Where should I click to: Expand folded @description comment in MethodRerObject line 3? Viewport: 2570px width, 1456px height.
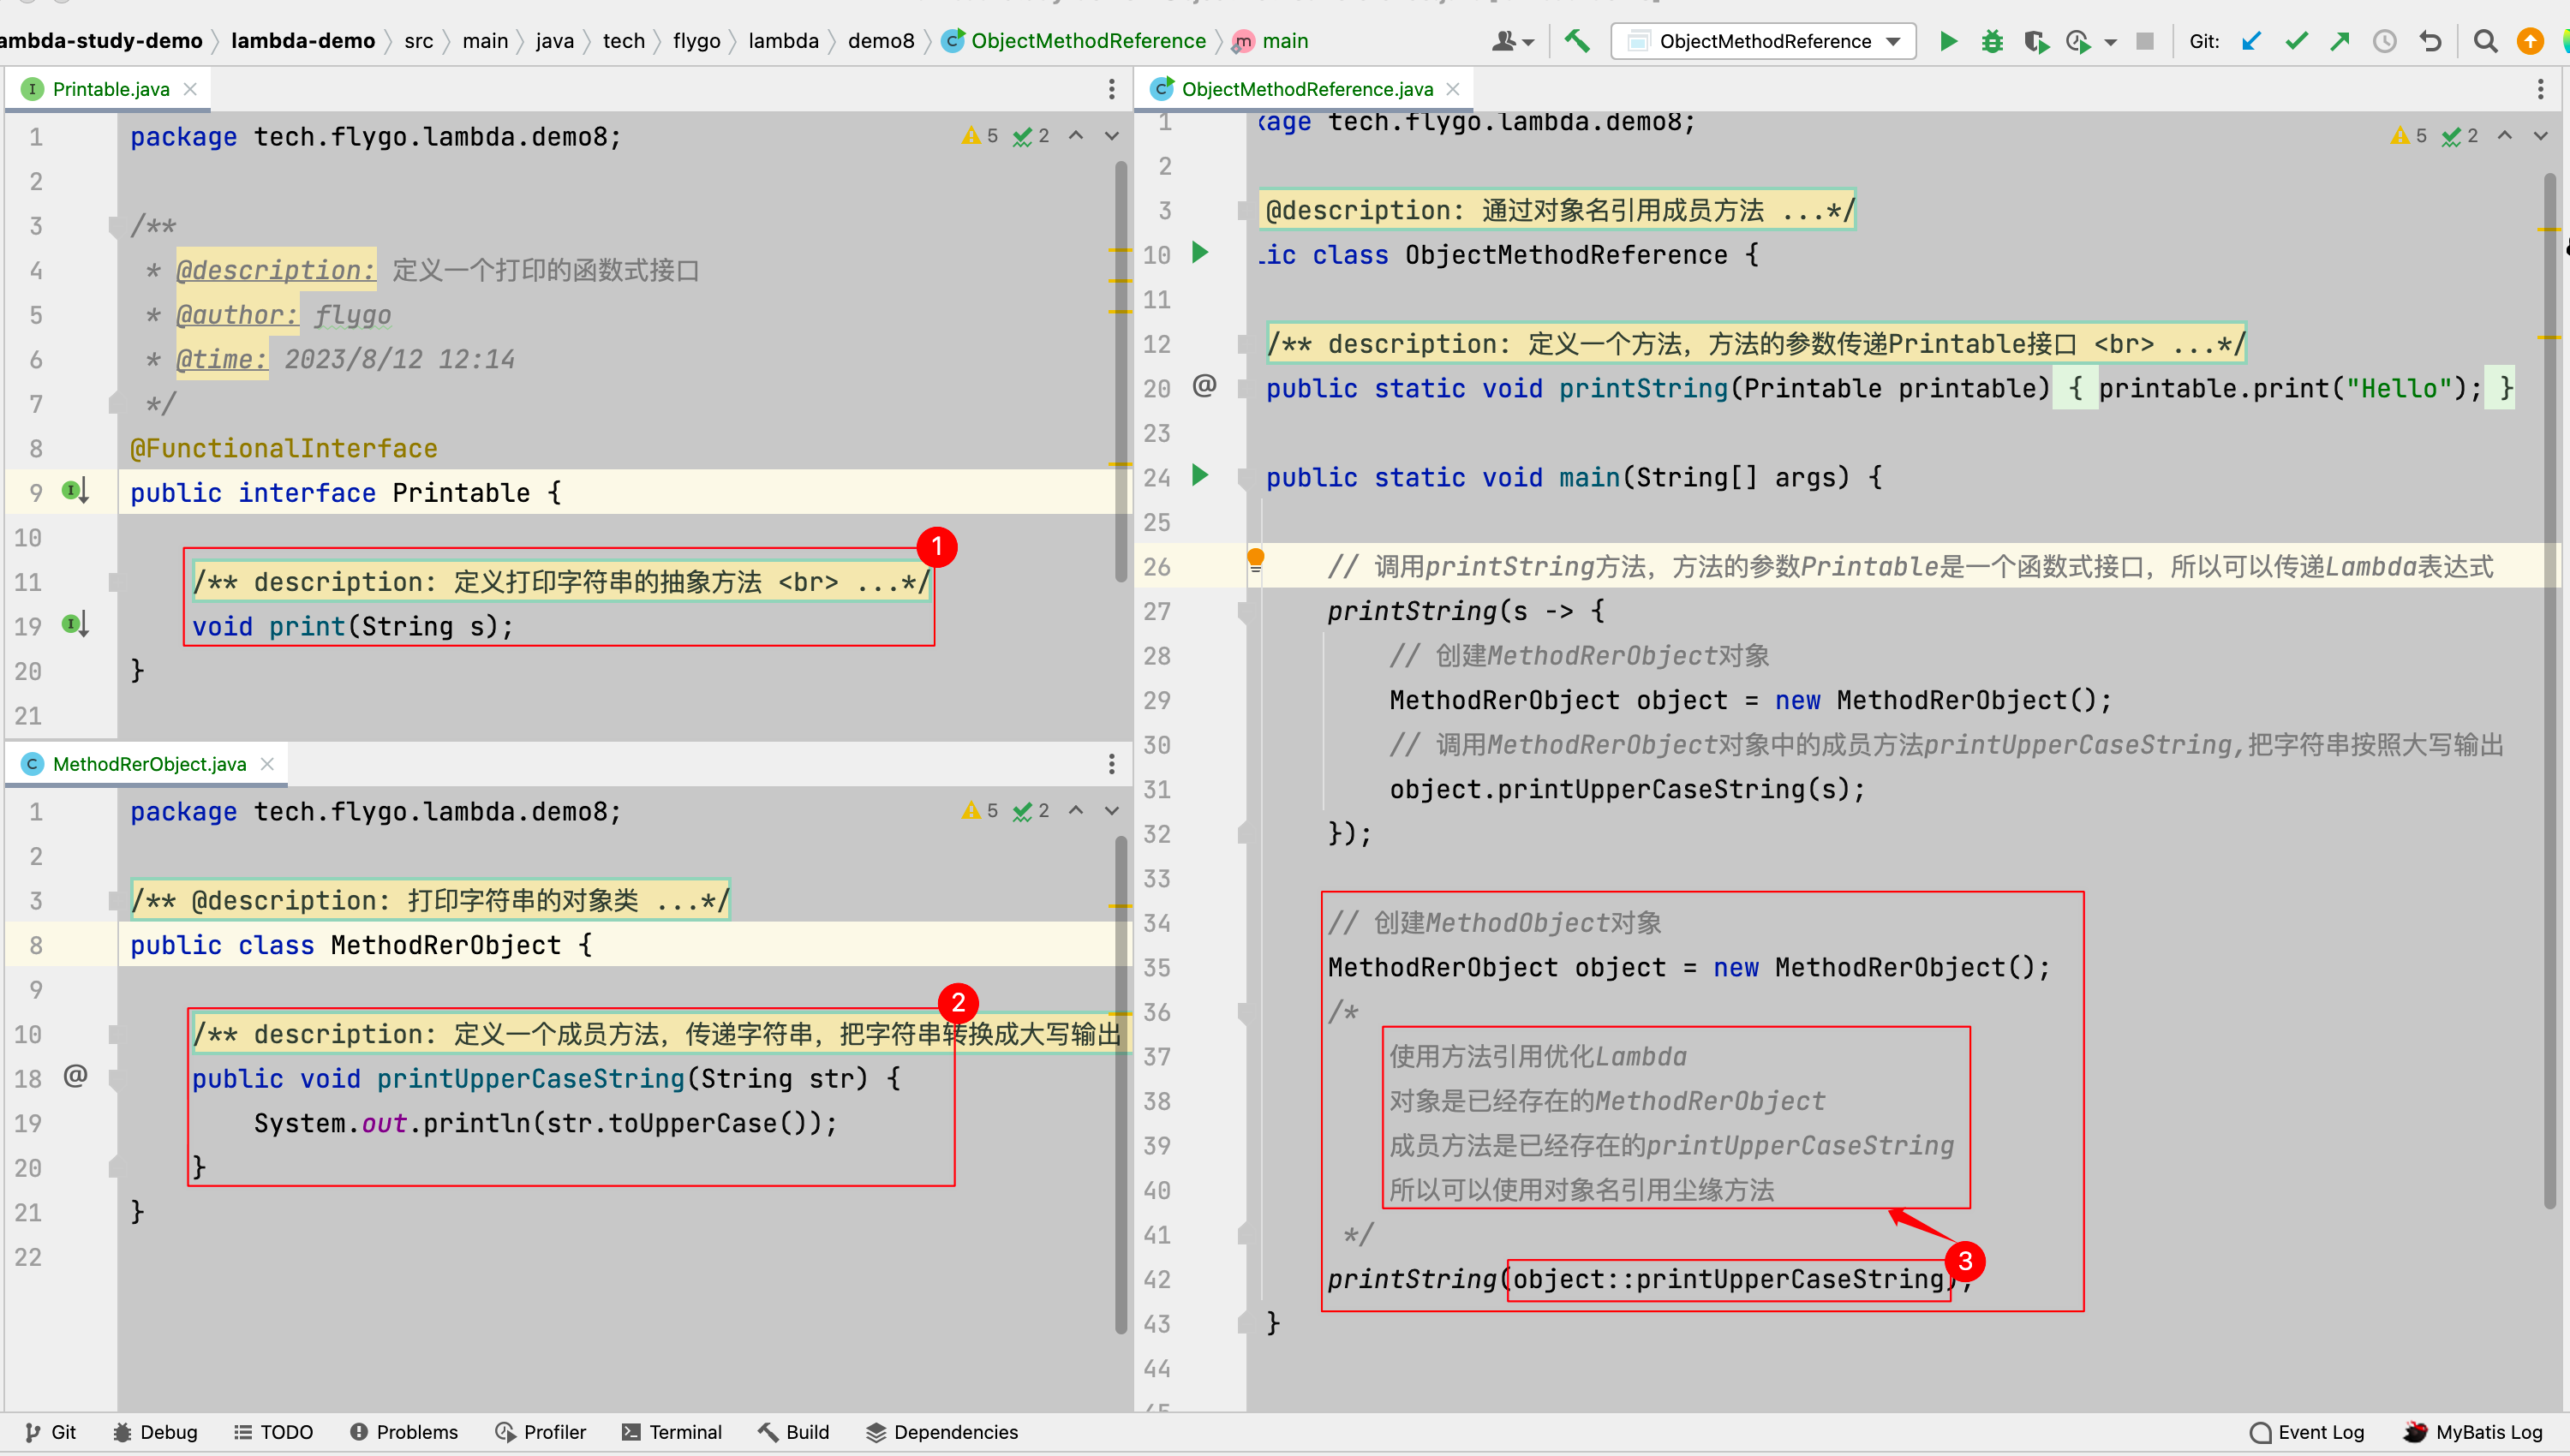pos(431,901)
